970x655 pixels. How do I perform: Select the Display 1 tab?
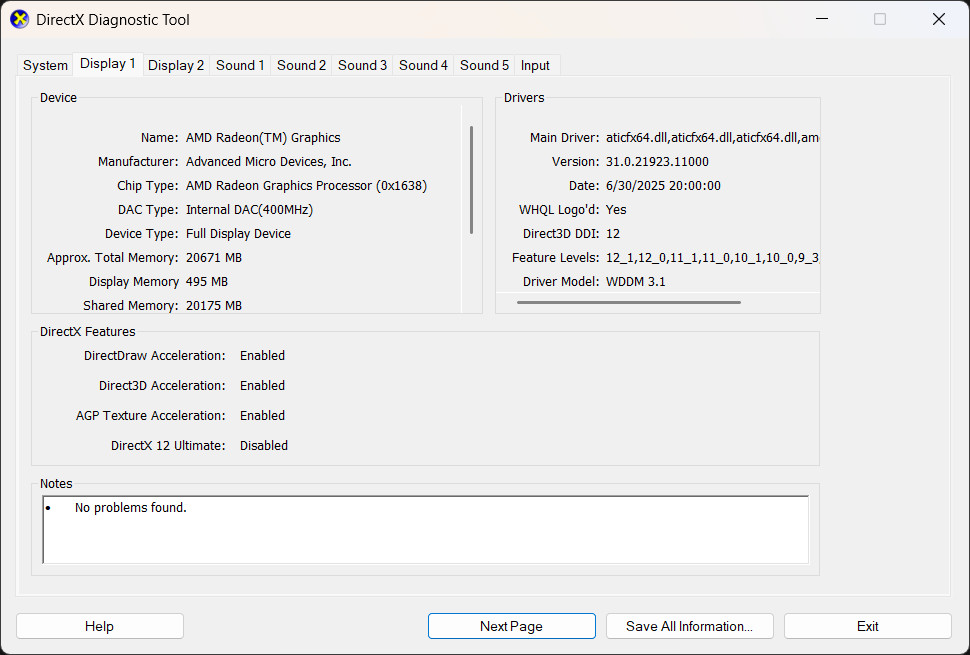[108, 64]
